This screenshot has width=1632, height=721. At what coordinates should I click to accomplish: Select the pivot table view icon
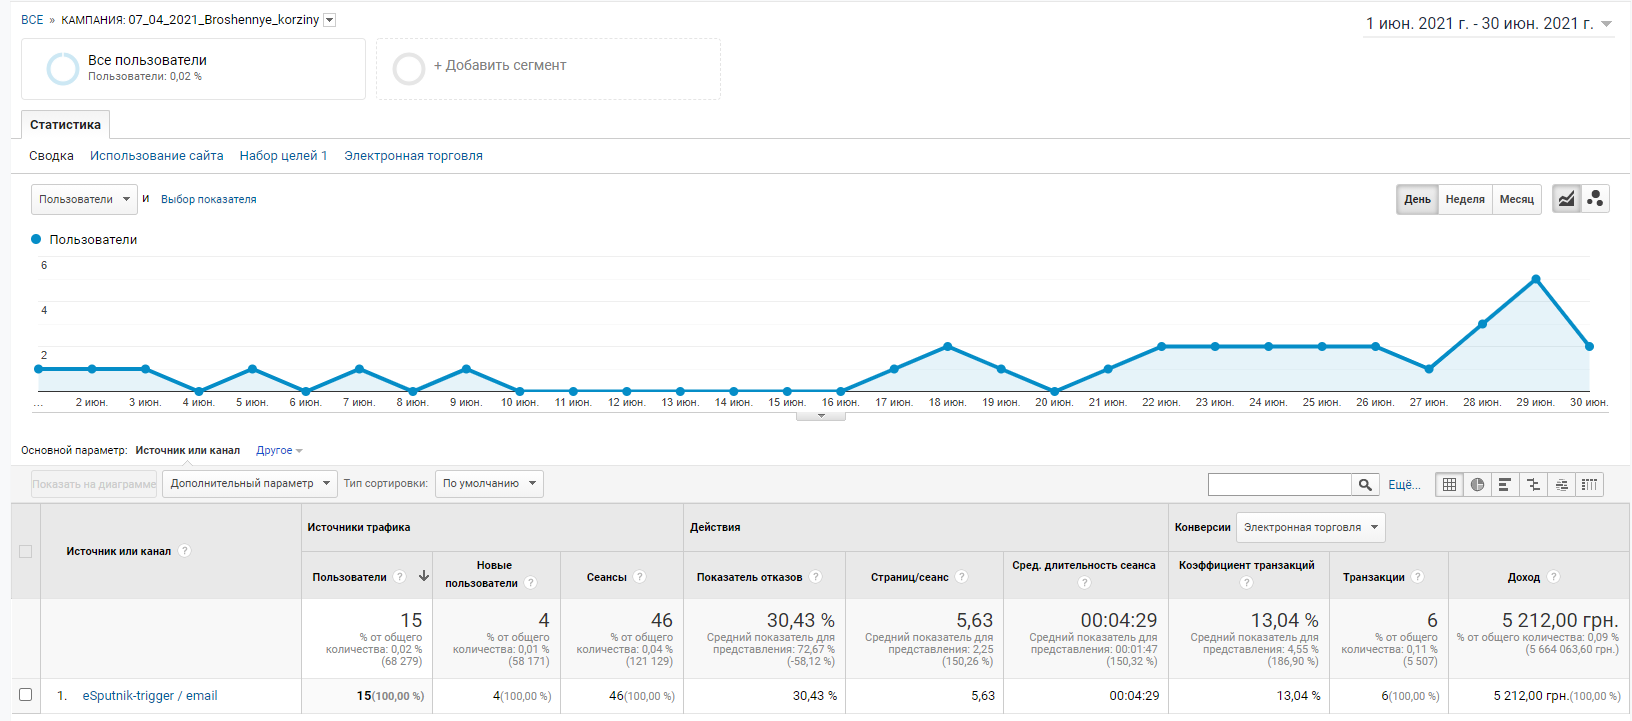pyautogui.click(x=1589, y=485)
